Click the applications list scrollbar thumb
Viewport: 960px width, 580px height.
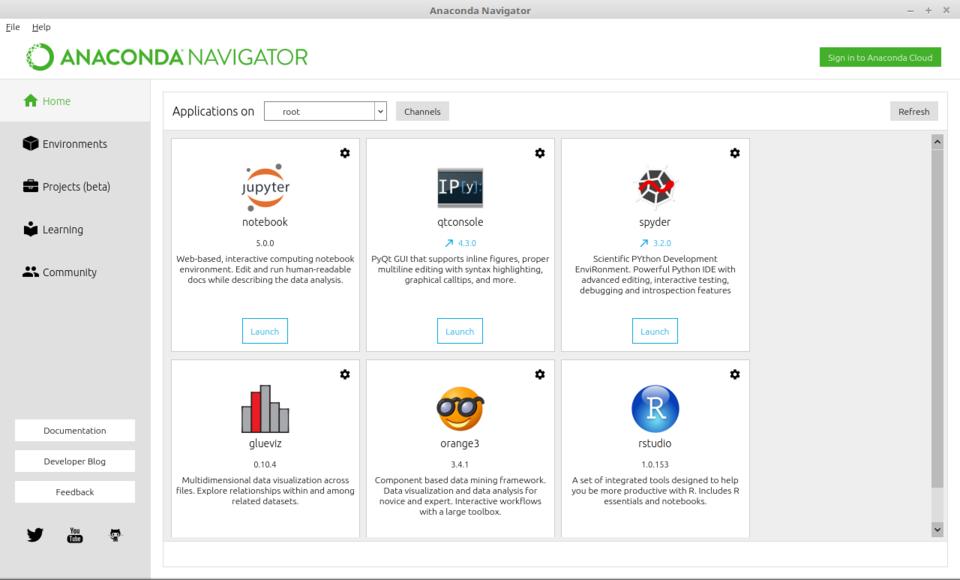[x=937, y=318]
